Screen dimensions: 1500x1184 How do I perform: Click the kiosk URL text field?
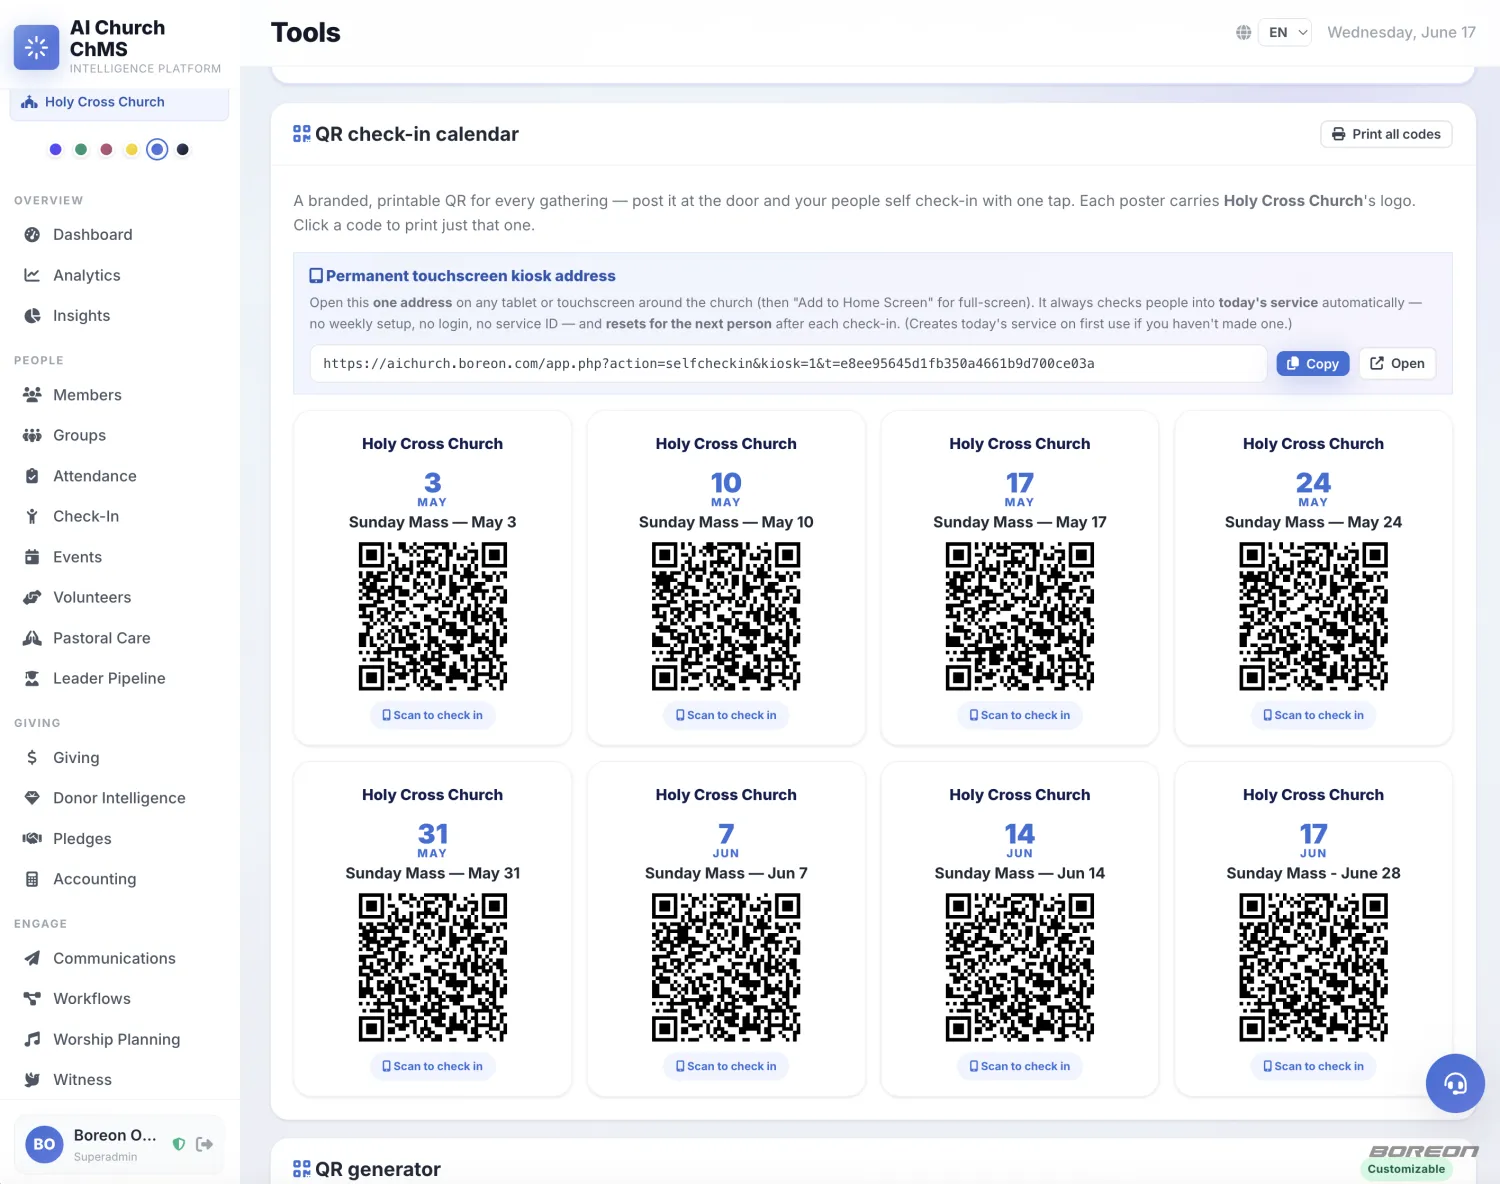788,364
